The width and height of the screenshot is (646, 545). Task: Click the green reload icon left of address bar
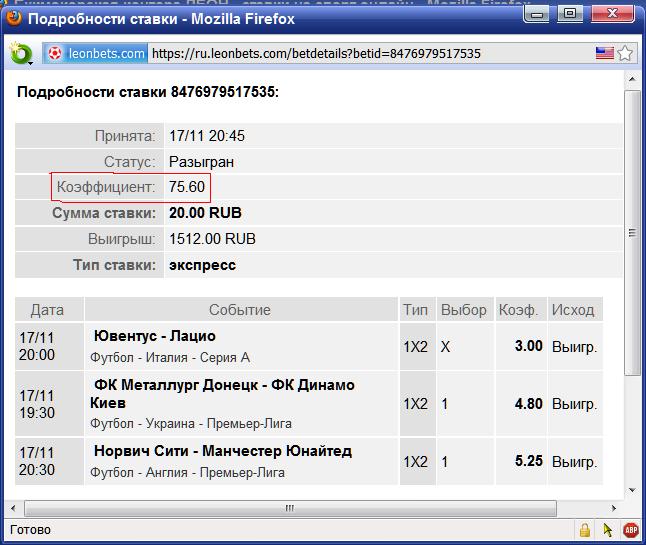[x=20, y=53]
